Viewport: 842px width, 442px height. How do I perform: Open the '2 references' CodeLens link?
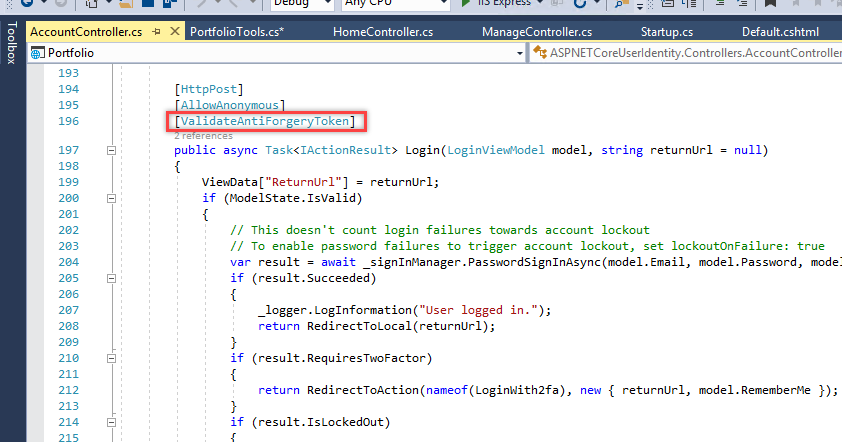click(x=204, y=136)
